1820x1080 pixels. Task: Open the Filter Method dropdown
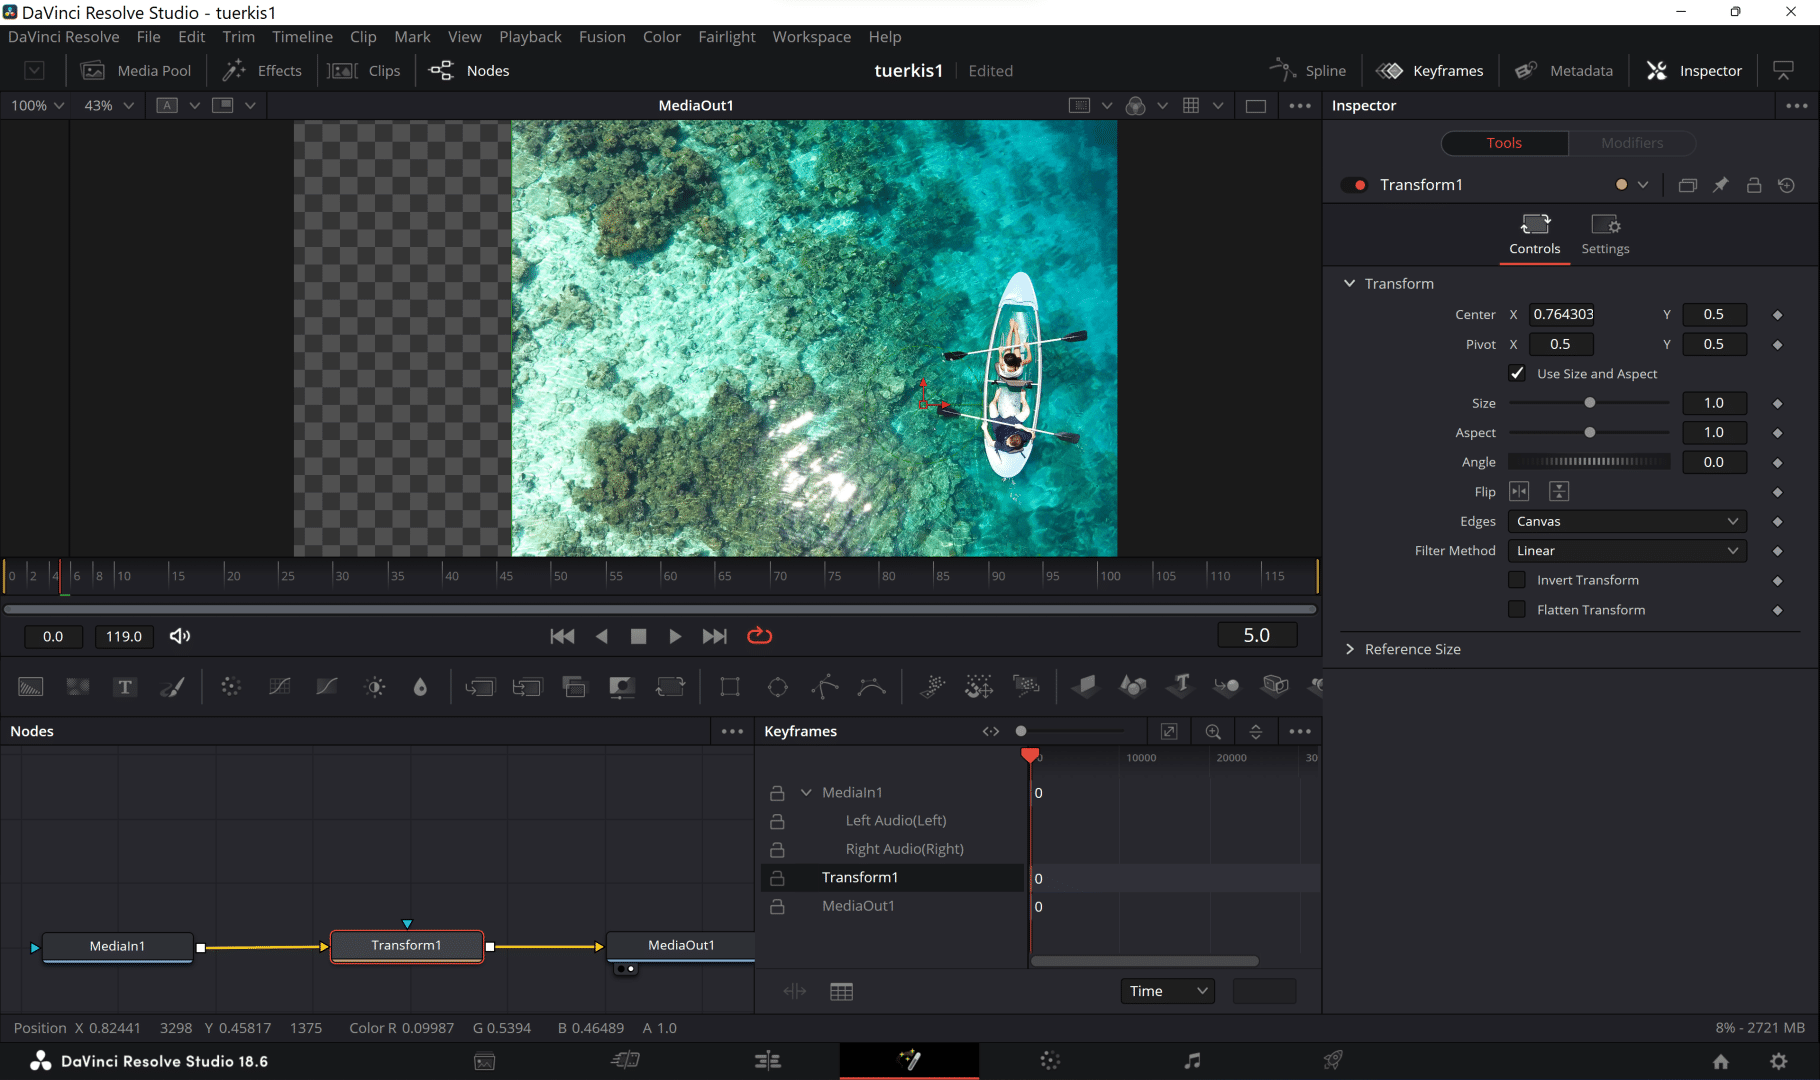tap(1627, 551)
